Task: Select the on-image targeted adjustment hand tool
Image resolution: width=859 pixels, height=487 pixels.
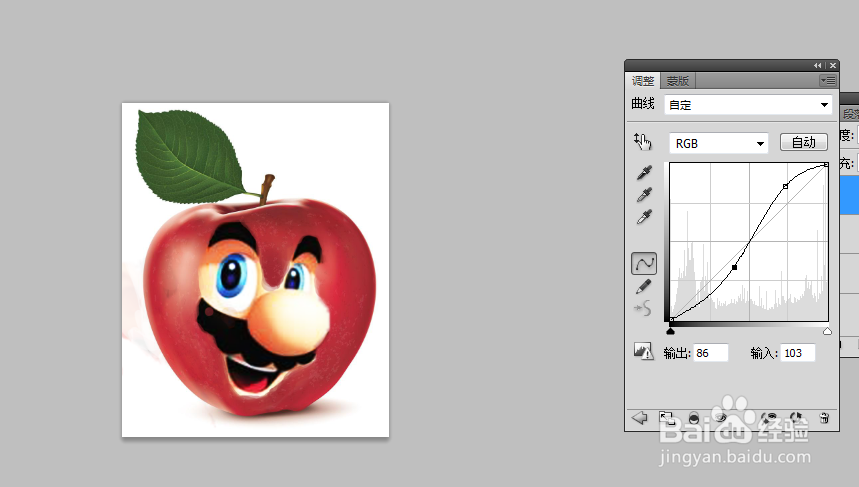Action: click(x=643, y=142)
